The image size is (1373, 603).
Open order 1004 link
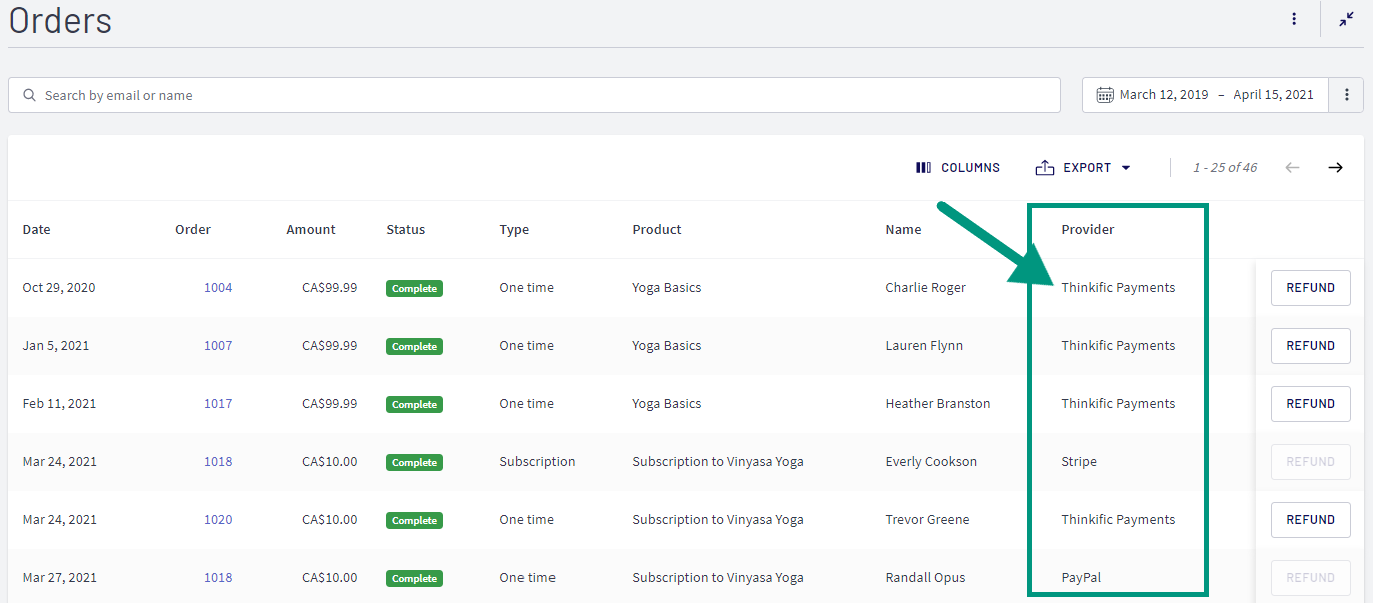218,288
